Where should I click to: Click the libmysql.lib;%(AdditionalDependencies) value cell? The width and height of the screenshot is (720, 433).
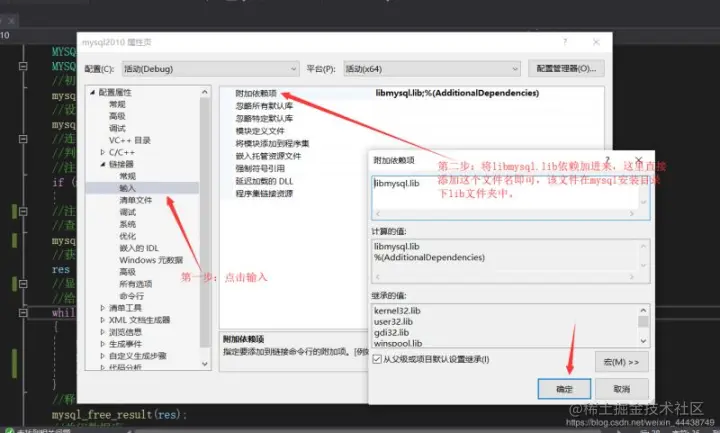click(x=457, y=93)
